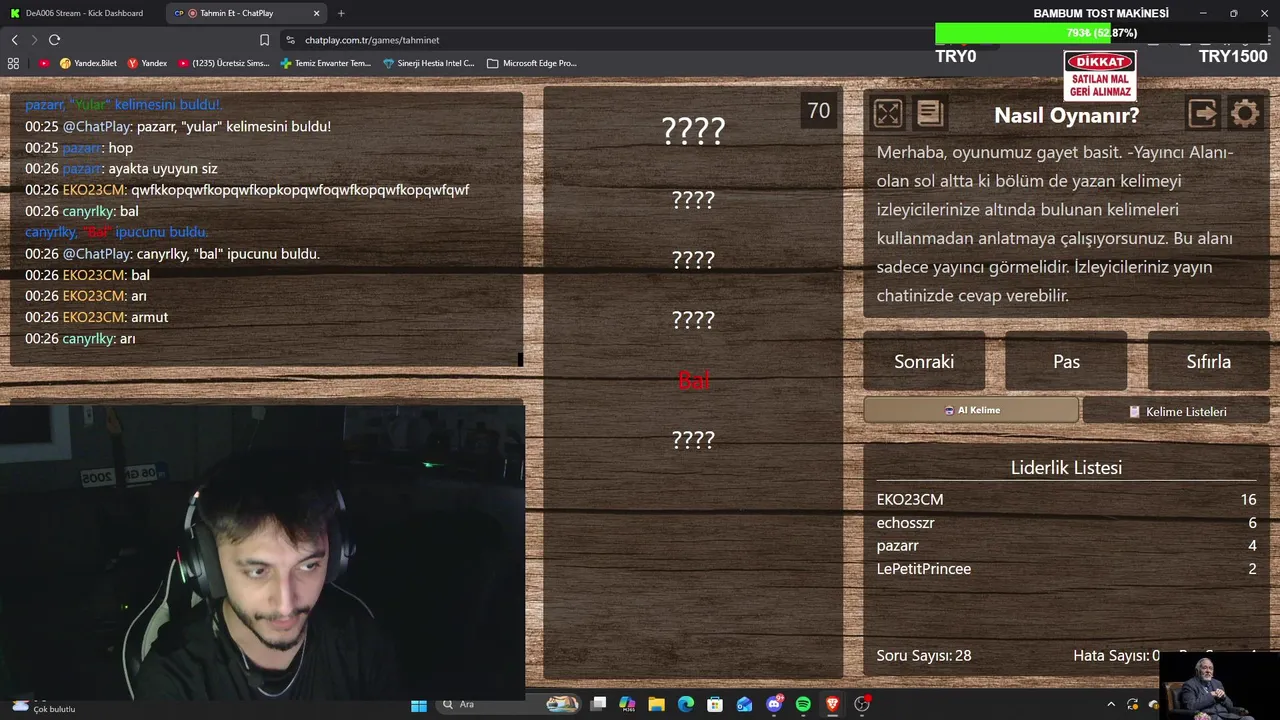Bookmark this page with the bookmark icon
This screenshot has width=1280, height=720.
[264, 40]
